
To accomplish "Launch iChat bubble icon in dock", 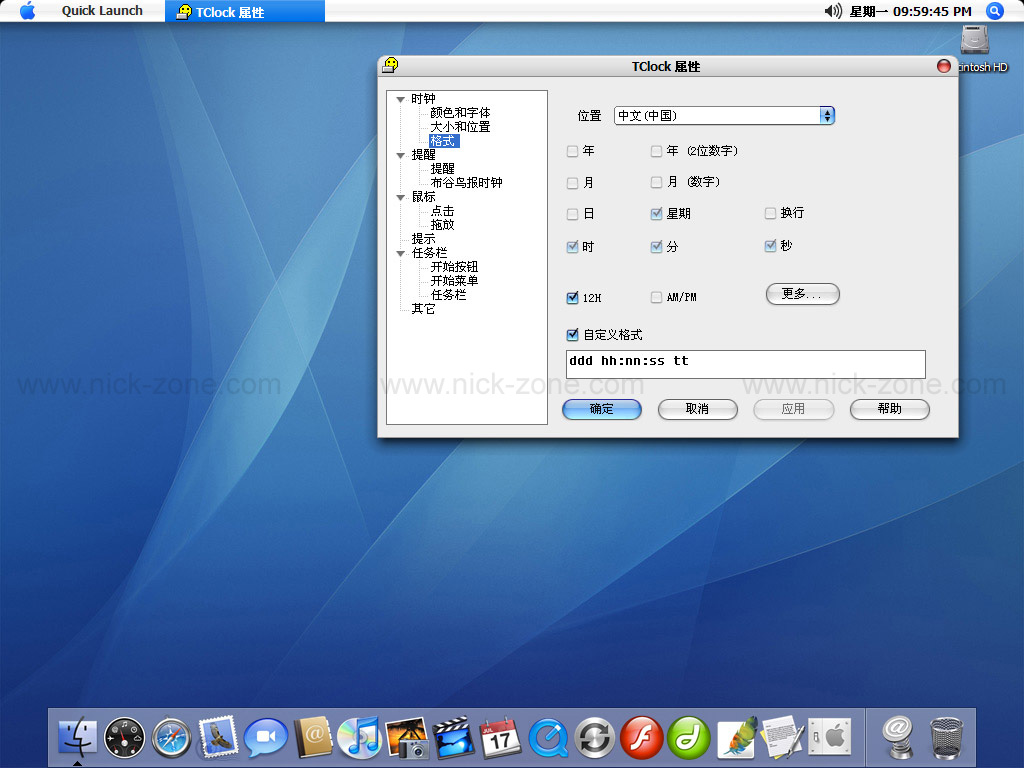I will pos(265,738).
